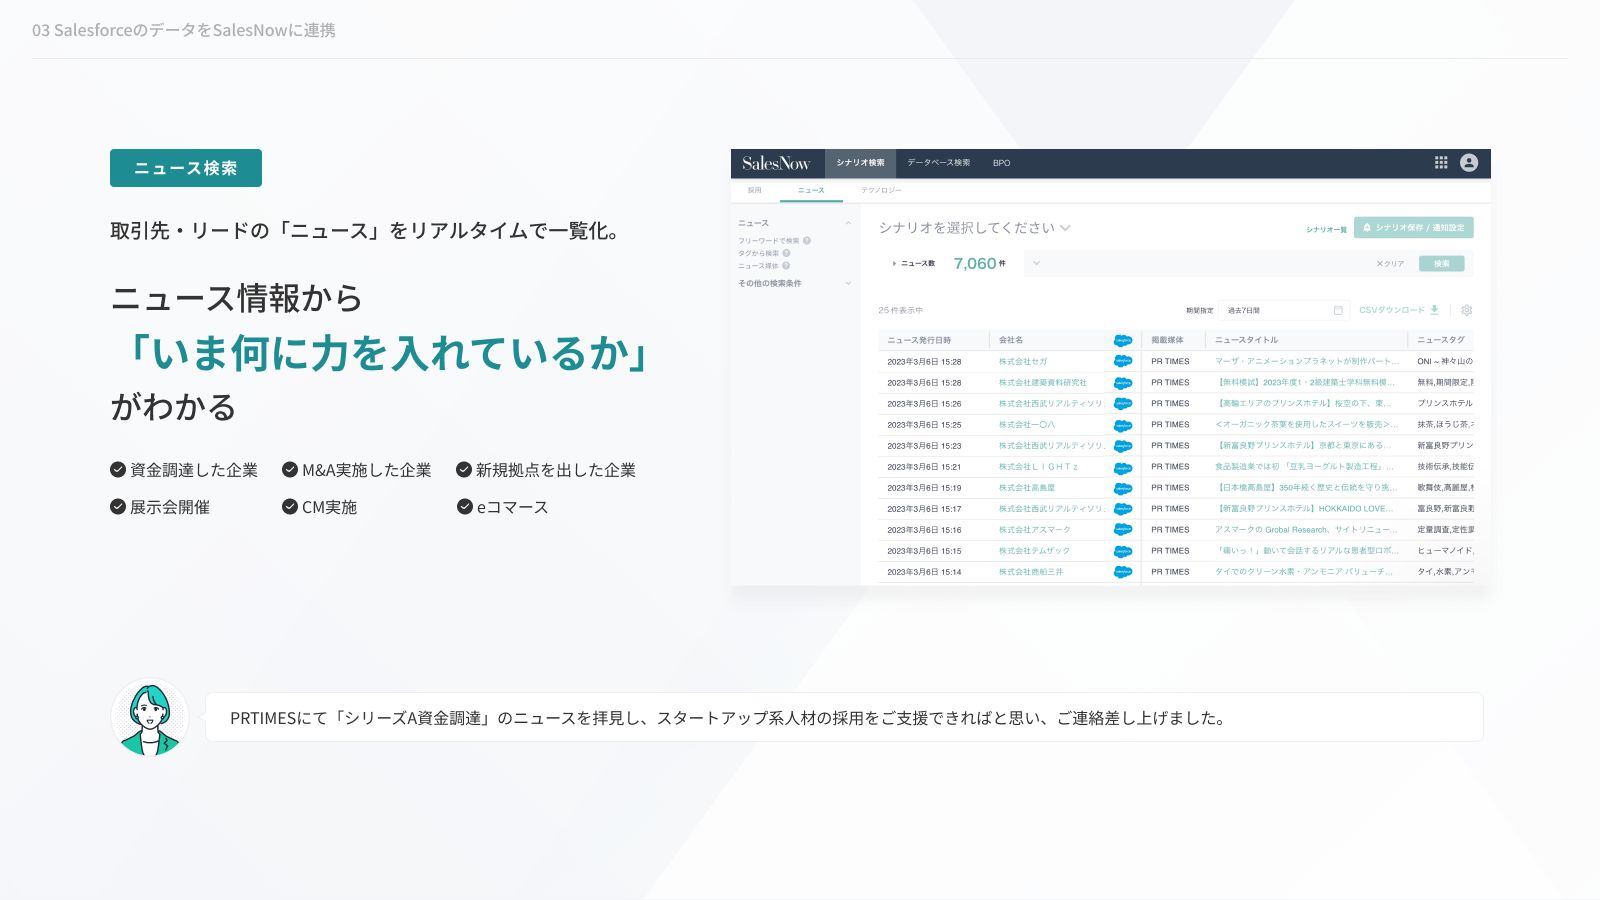
Task: Click the タグから検索 sidebar filter
Action: click(x=758, y=253)
